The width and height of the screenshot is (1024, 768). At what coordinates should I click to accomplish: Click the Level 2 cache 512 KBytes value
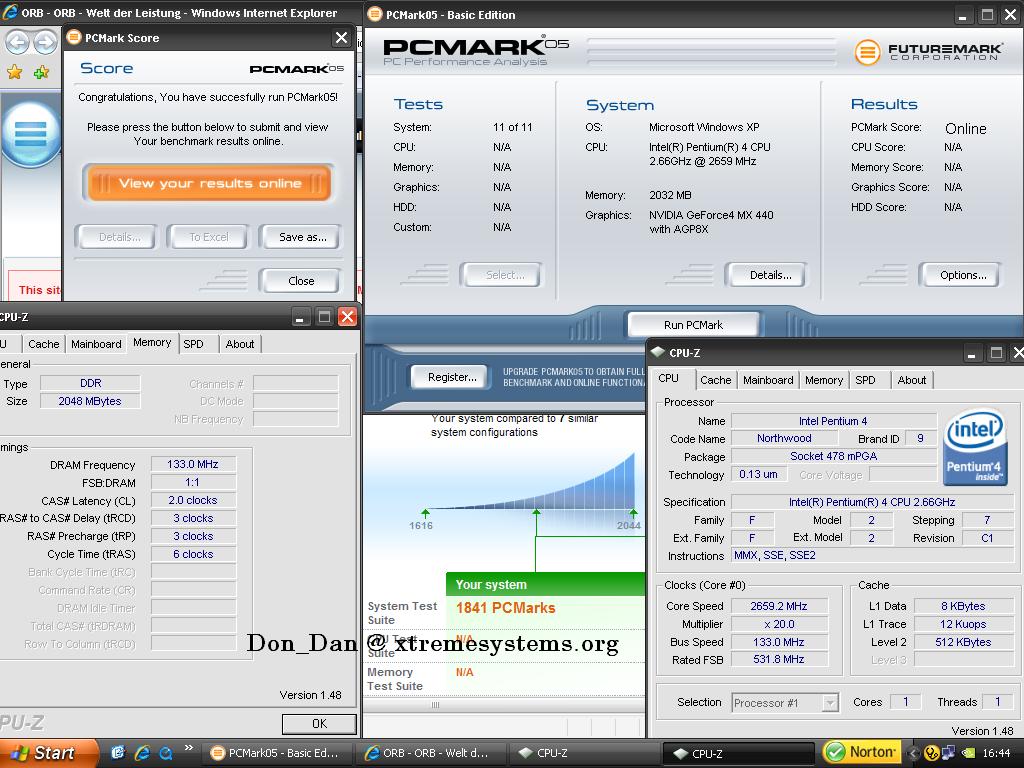click(x=963, y=642)
